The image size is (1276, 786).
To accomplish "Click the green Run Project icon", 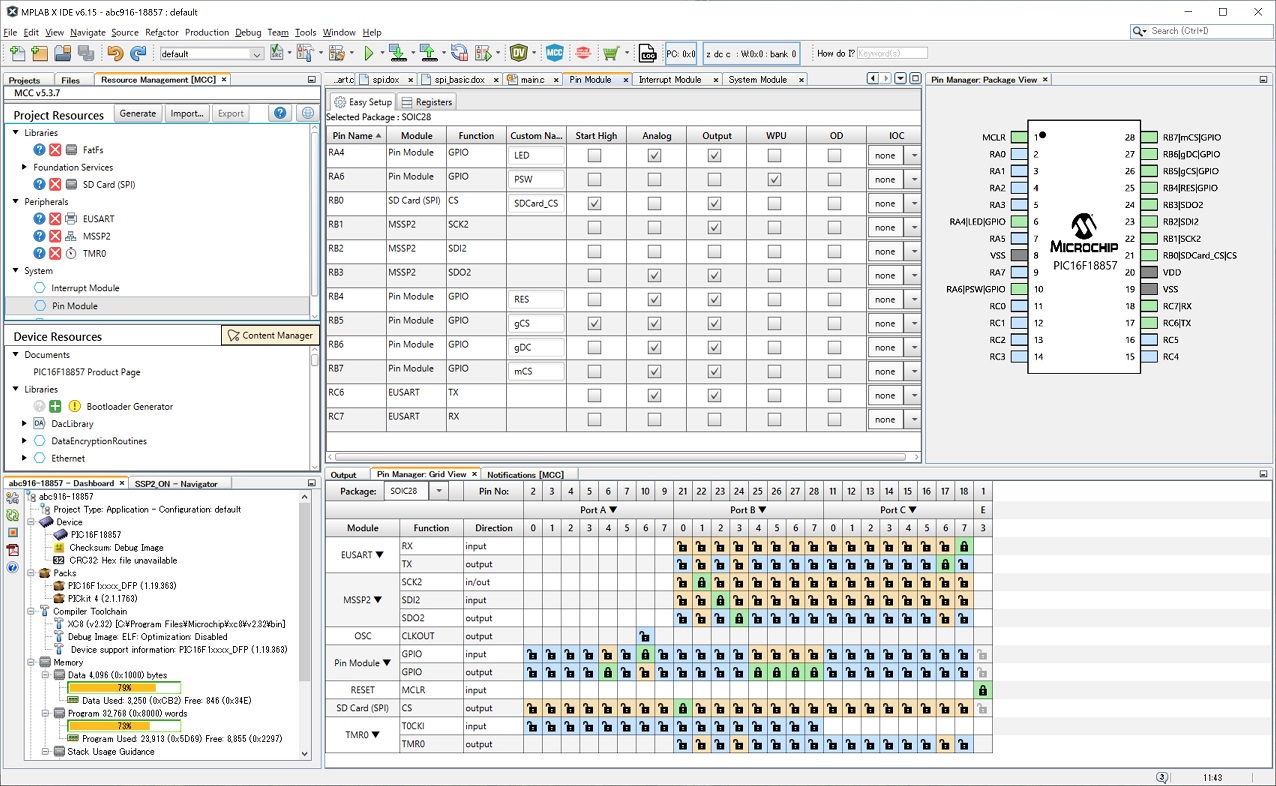I will [x=369, y=53].
